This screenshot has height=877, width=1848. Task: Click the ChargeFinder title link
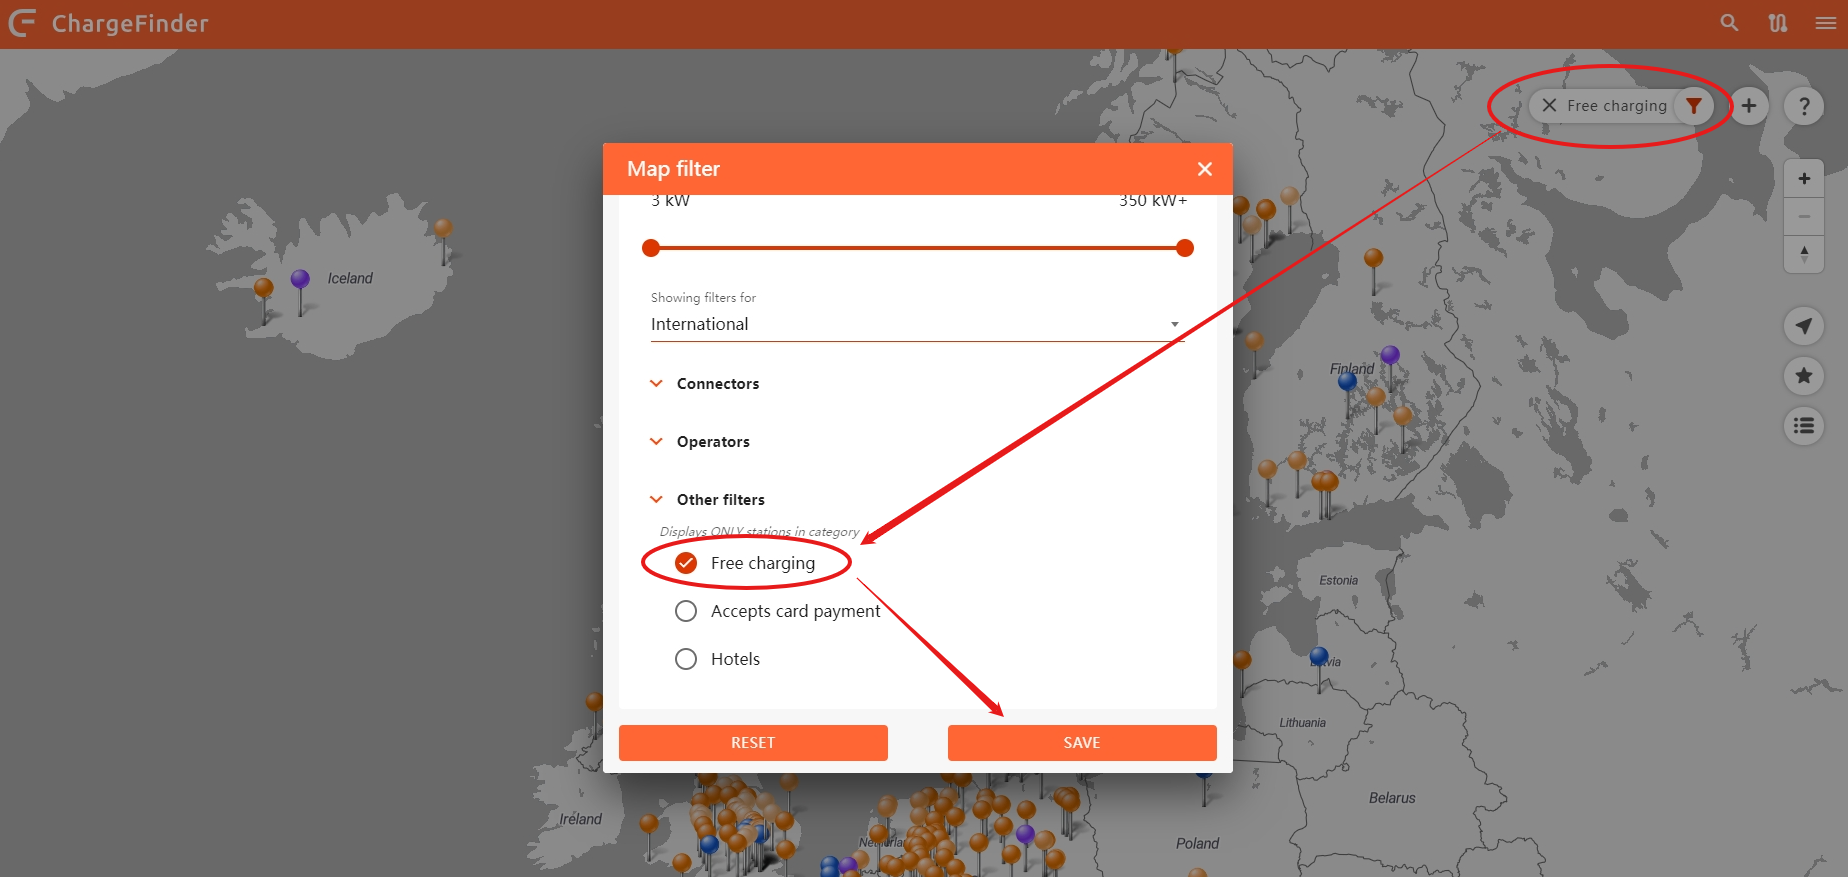130,23
